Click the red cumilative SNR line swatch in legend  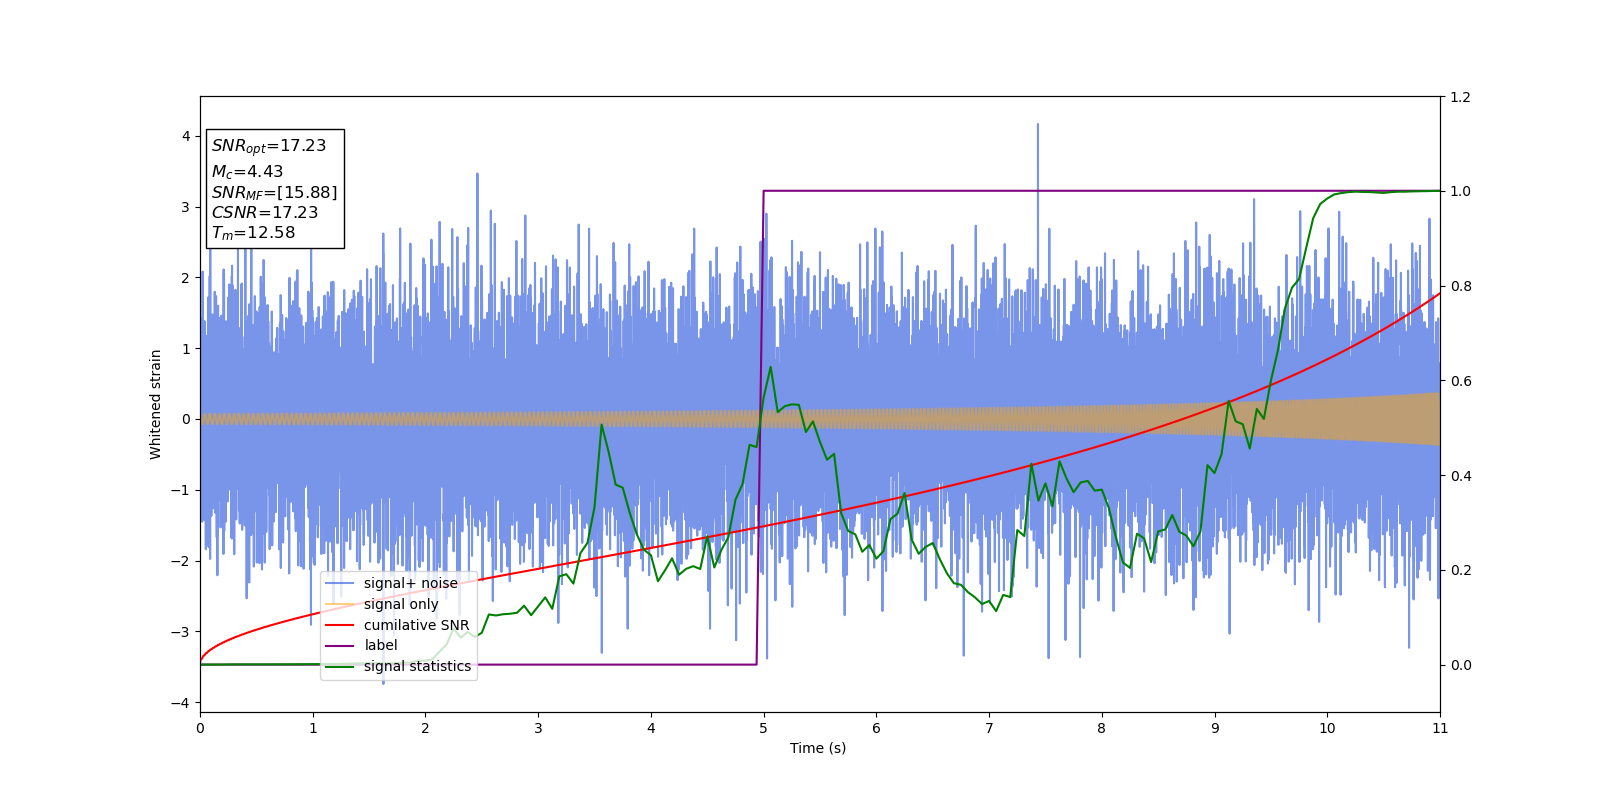[x=340, y=625]
